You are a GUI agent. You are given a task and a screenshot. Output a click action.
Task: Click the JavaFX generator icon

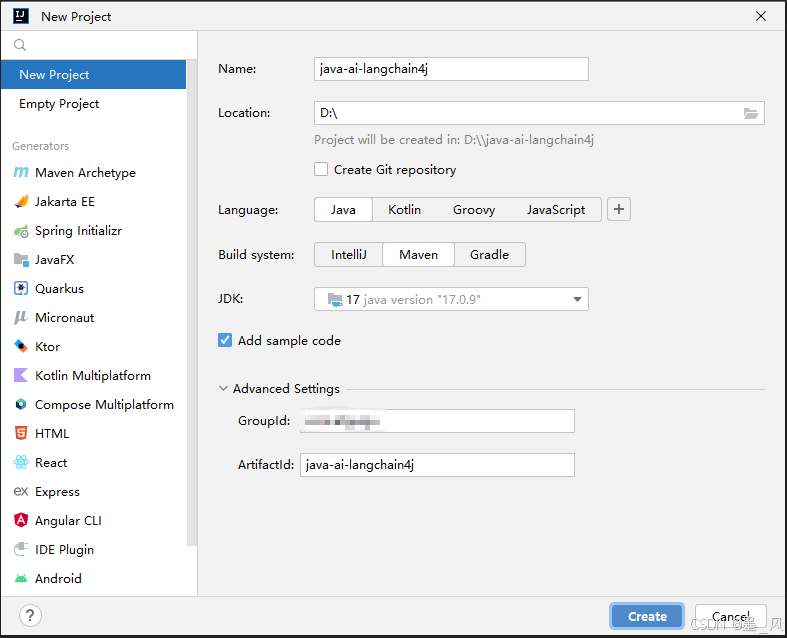(21, 260)
